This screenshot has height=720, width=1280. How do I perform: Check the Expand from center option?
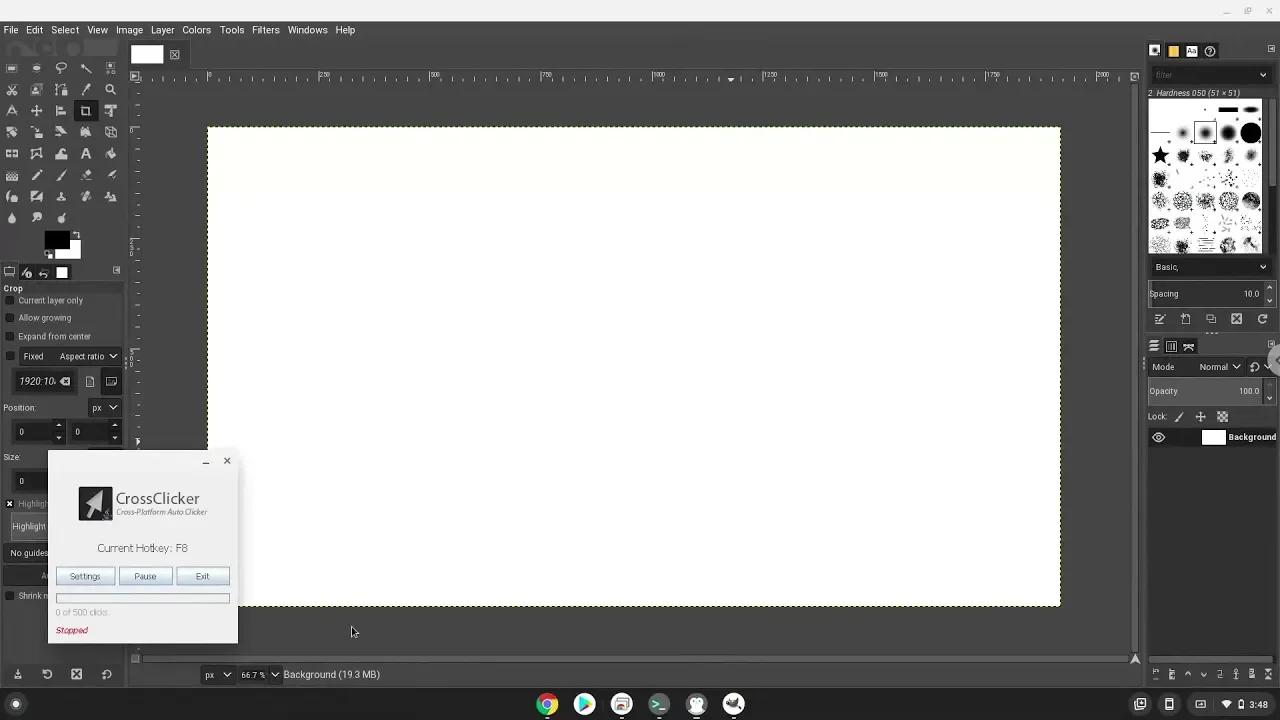[x=10, y=336]
